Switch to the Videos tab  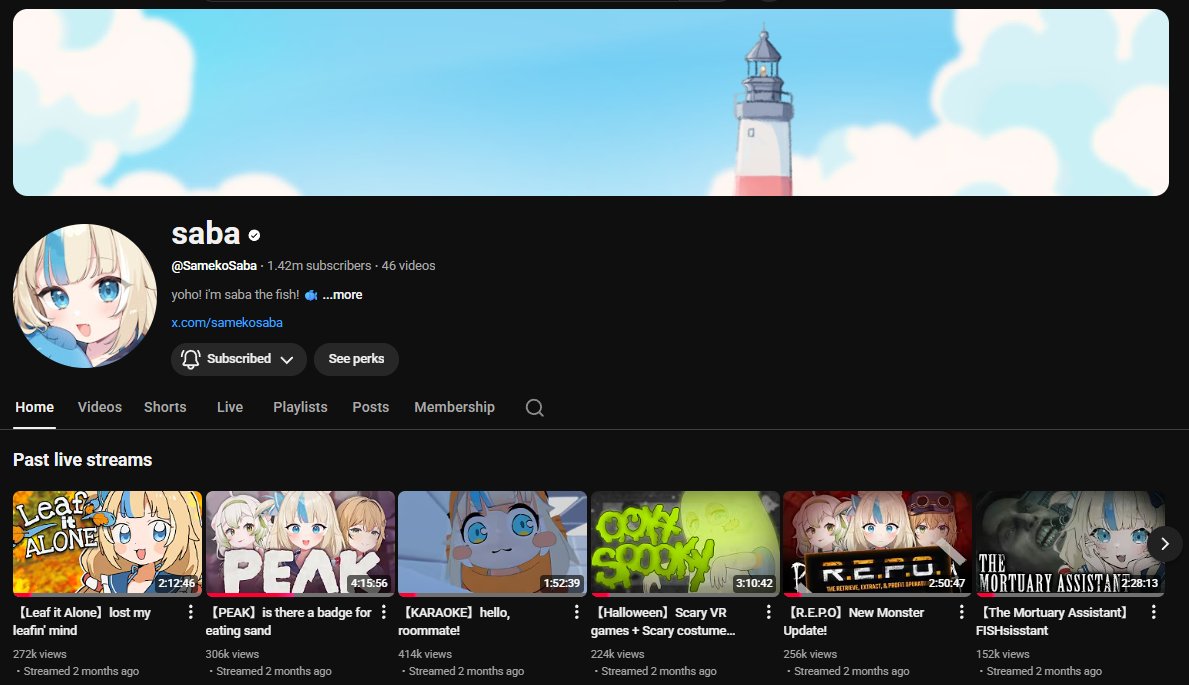pos(99,407)
